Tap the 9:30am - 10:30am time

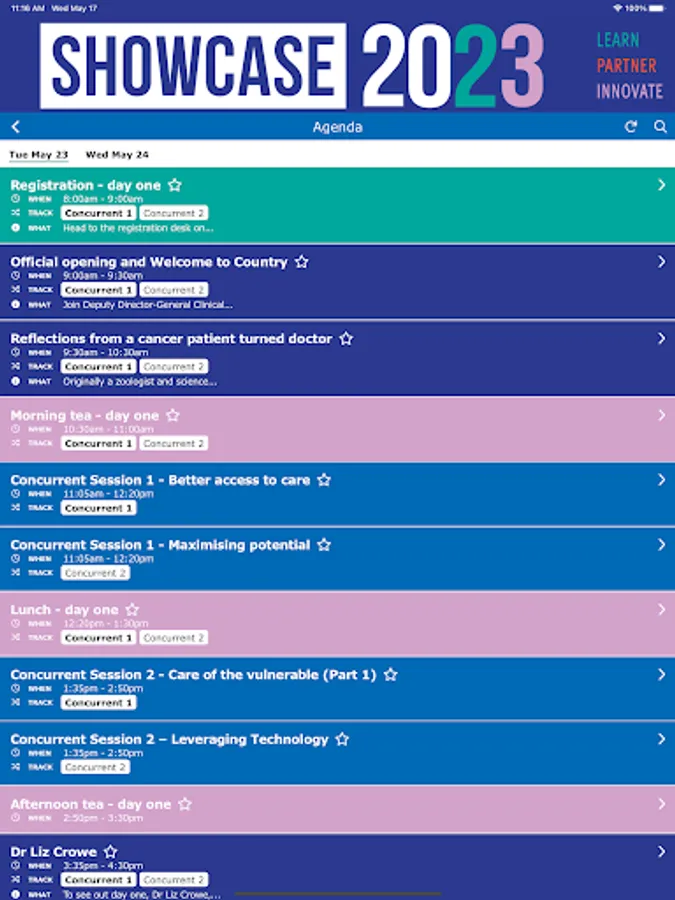click(106, 352)
